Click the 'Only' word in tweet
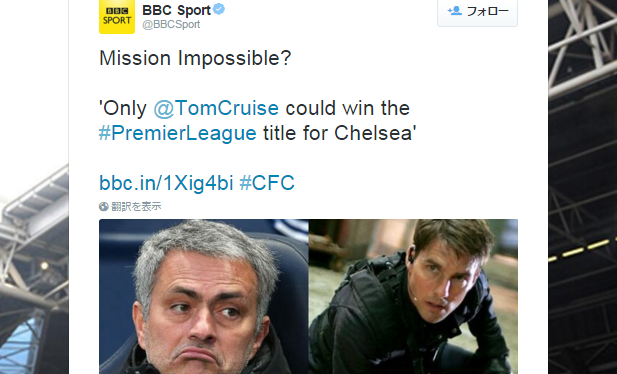Screen dimensions: 617x374 click(123, 108)
